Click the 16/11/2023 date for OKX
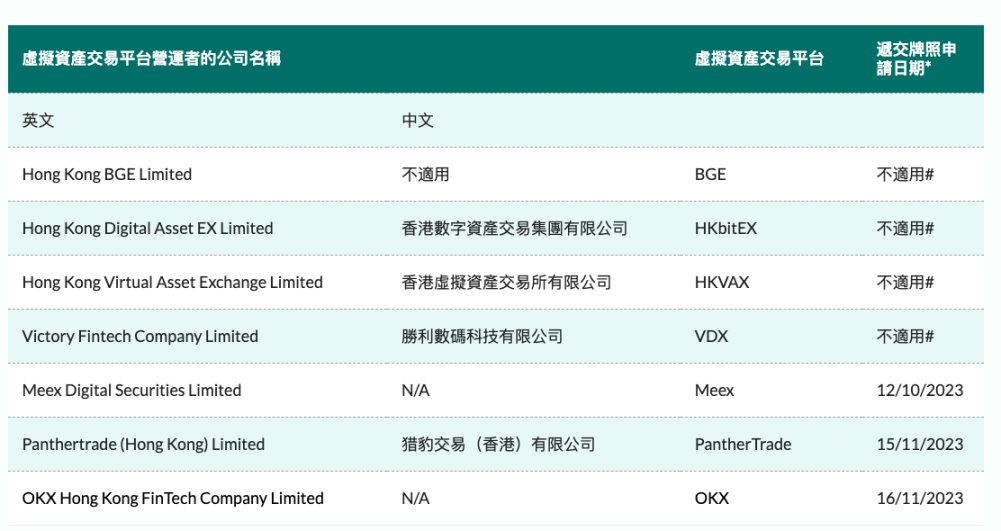1001x531 pixels. (x=919, y=498)
